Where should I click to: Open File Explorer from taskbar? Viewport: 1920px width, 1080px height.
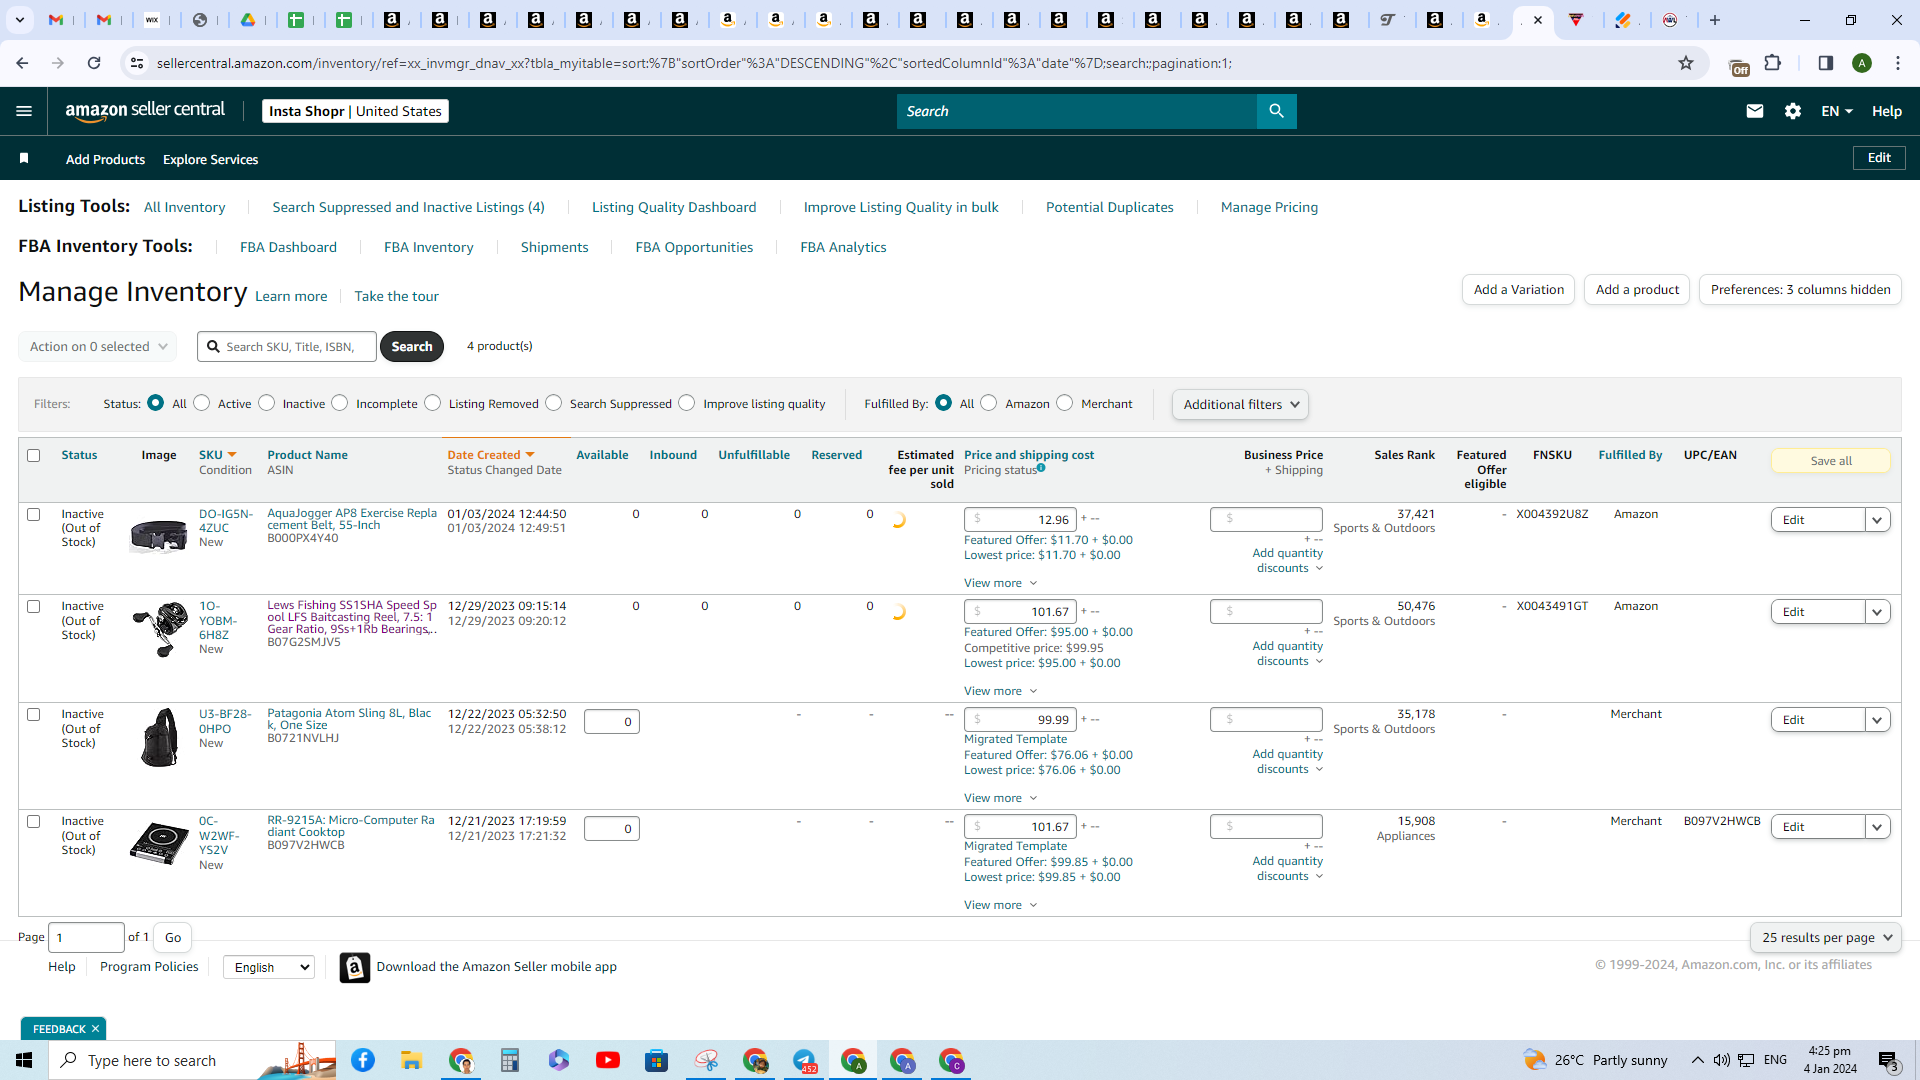(411, 1060)
